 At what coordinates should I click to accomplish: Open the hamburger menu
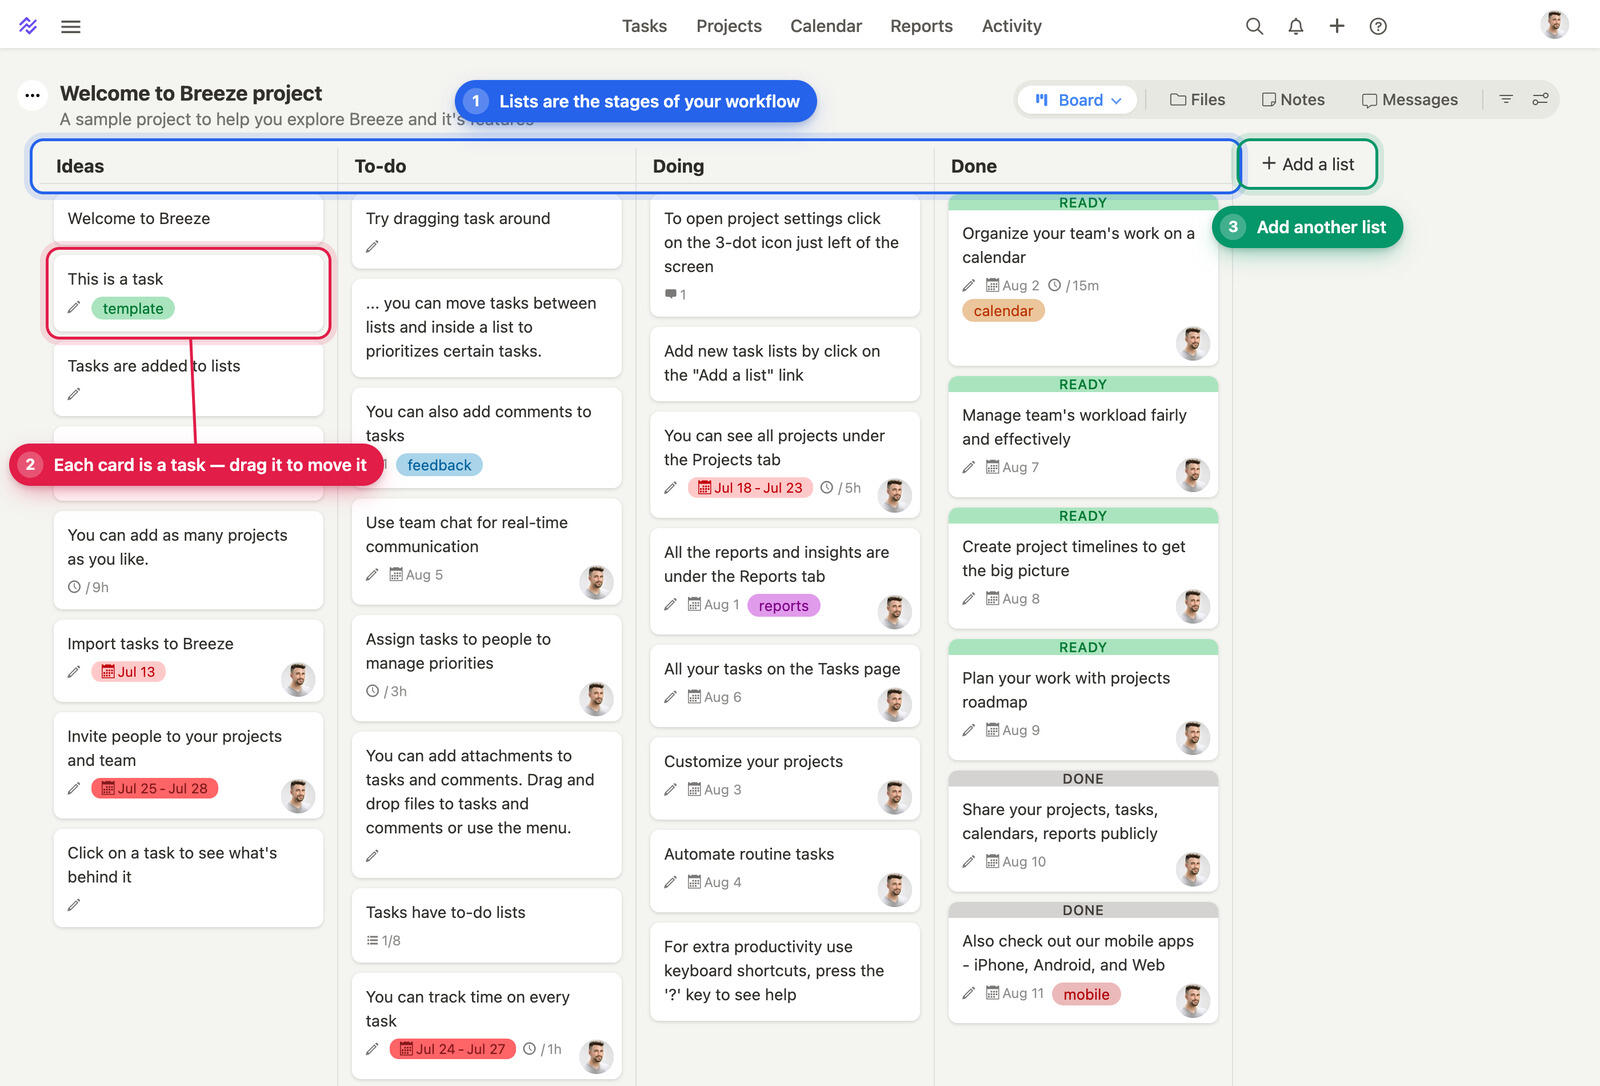point(71,27)
